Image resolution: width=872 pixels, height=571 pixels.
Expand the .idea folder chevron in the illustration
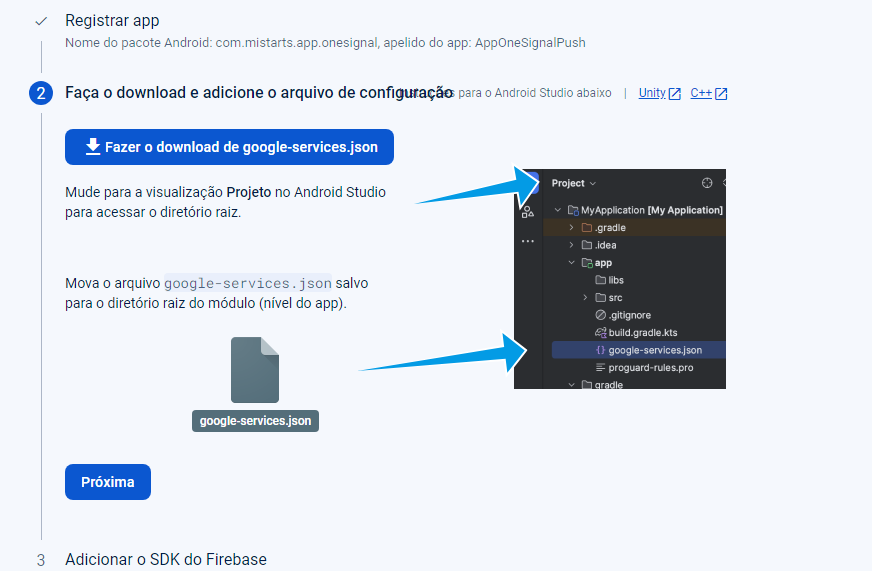[571, 245]
